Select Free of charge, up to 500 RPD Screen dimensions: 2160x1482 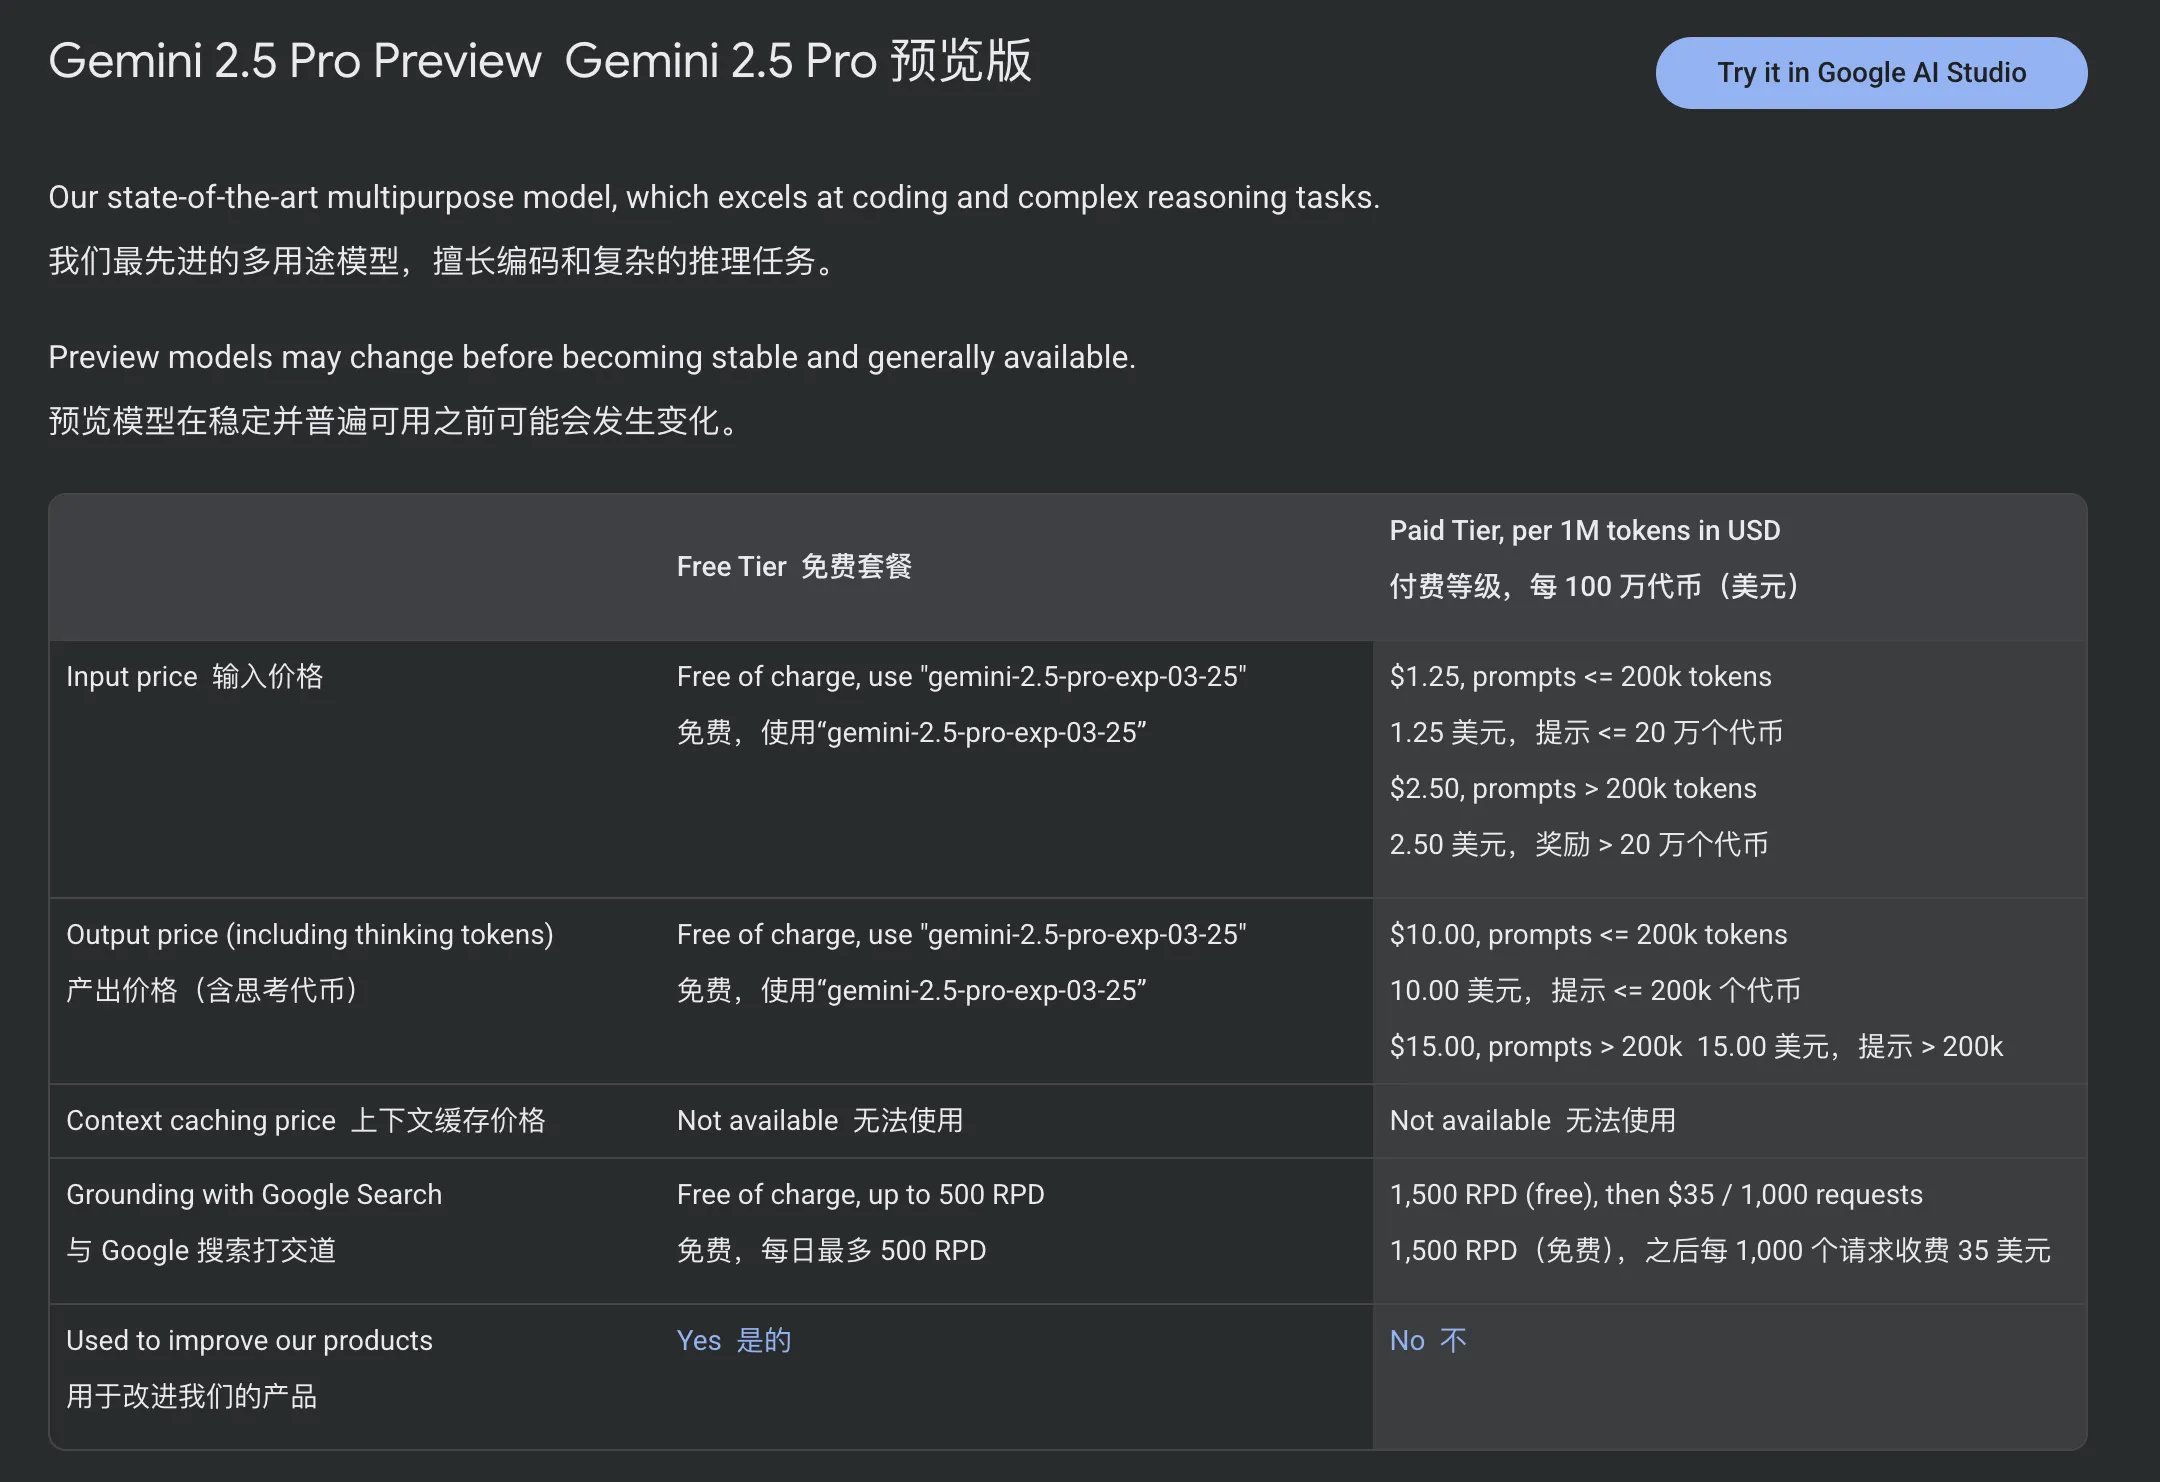[x=860, y=1194]
